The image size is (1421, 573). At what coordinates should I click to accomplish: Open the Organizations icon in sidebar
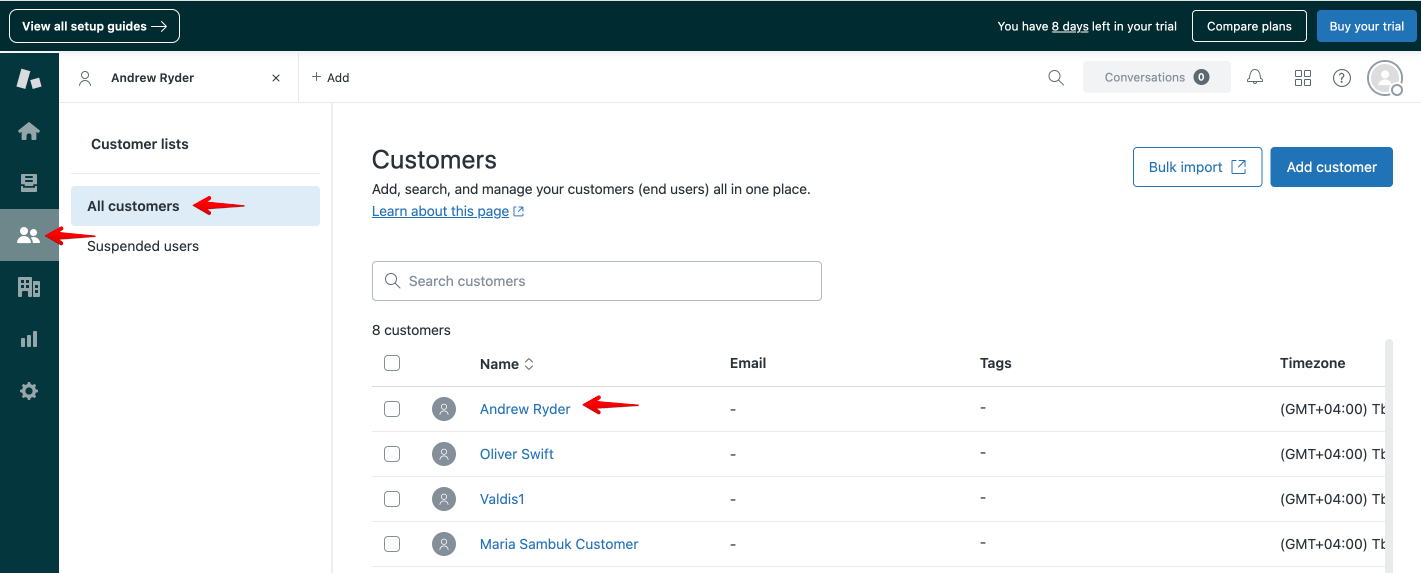(29, 288)
